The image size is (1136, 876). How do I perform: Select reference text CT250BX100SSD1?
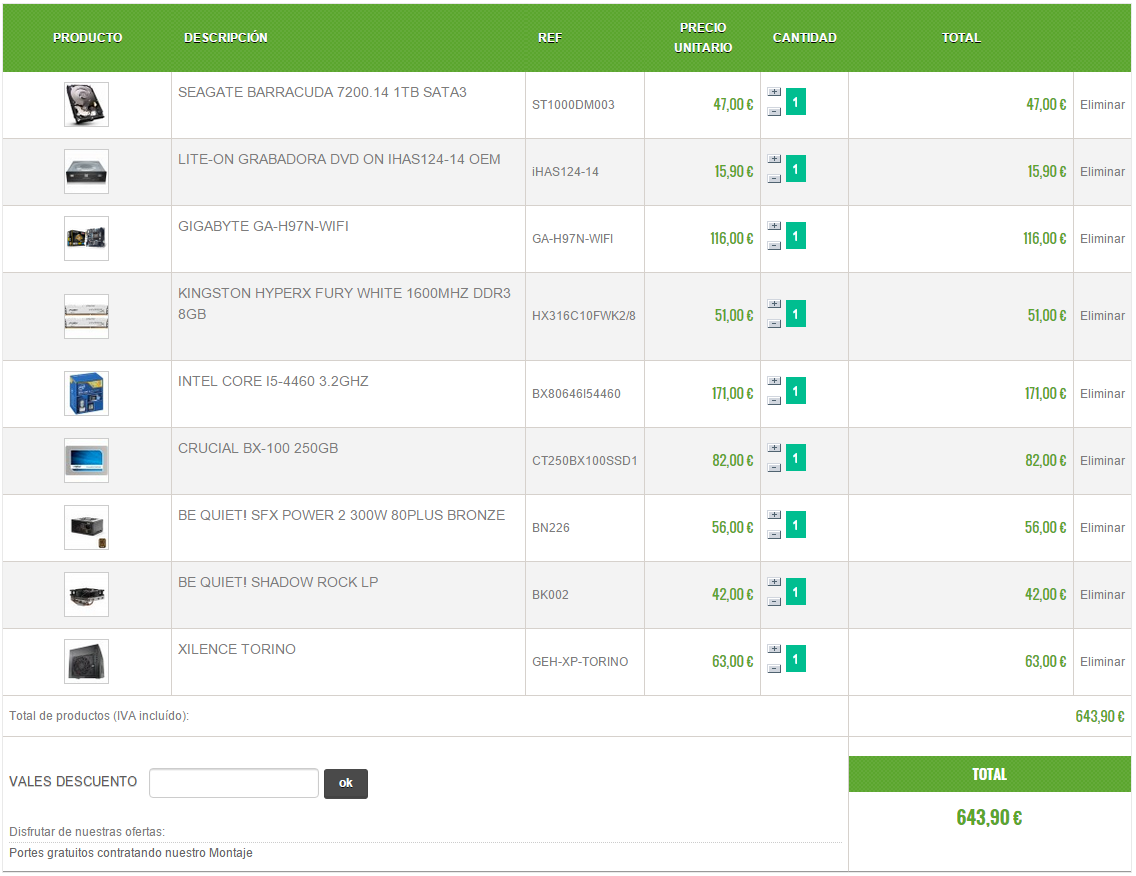(585, 461)
